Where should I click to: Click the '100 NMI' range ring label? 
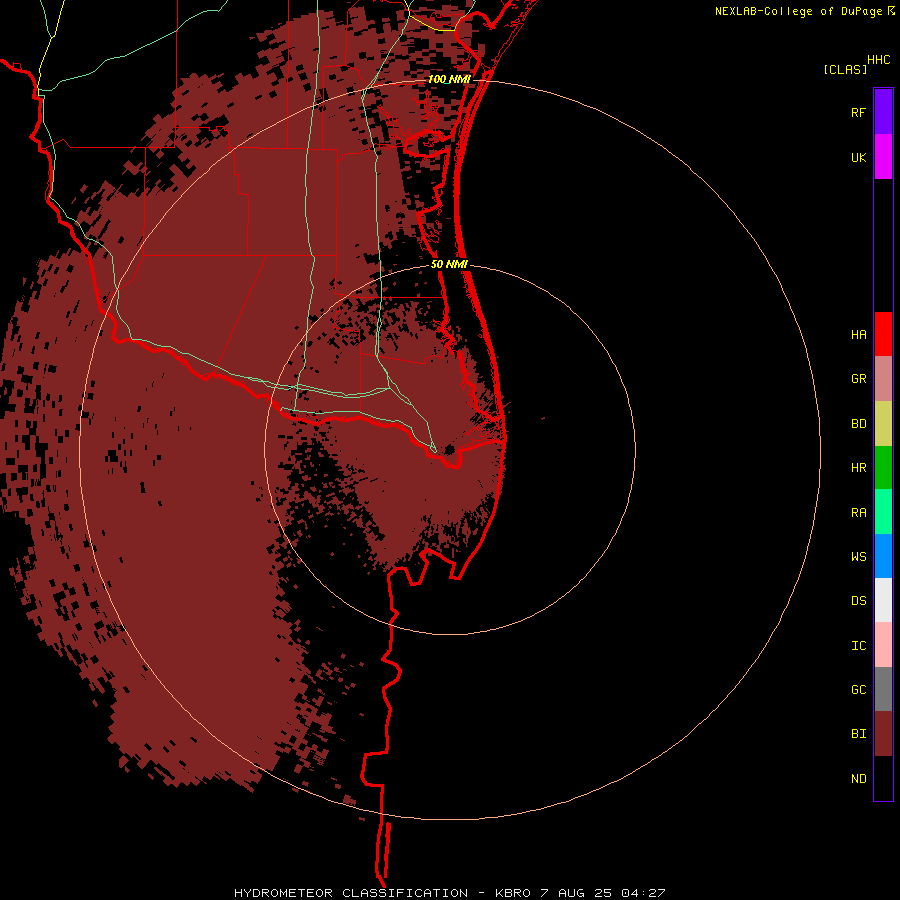[449, 79]
